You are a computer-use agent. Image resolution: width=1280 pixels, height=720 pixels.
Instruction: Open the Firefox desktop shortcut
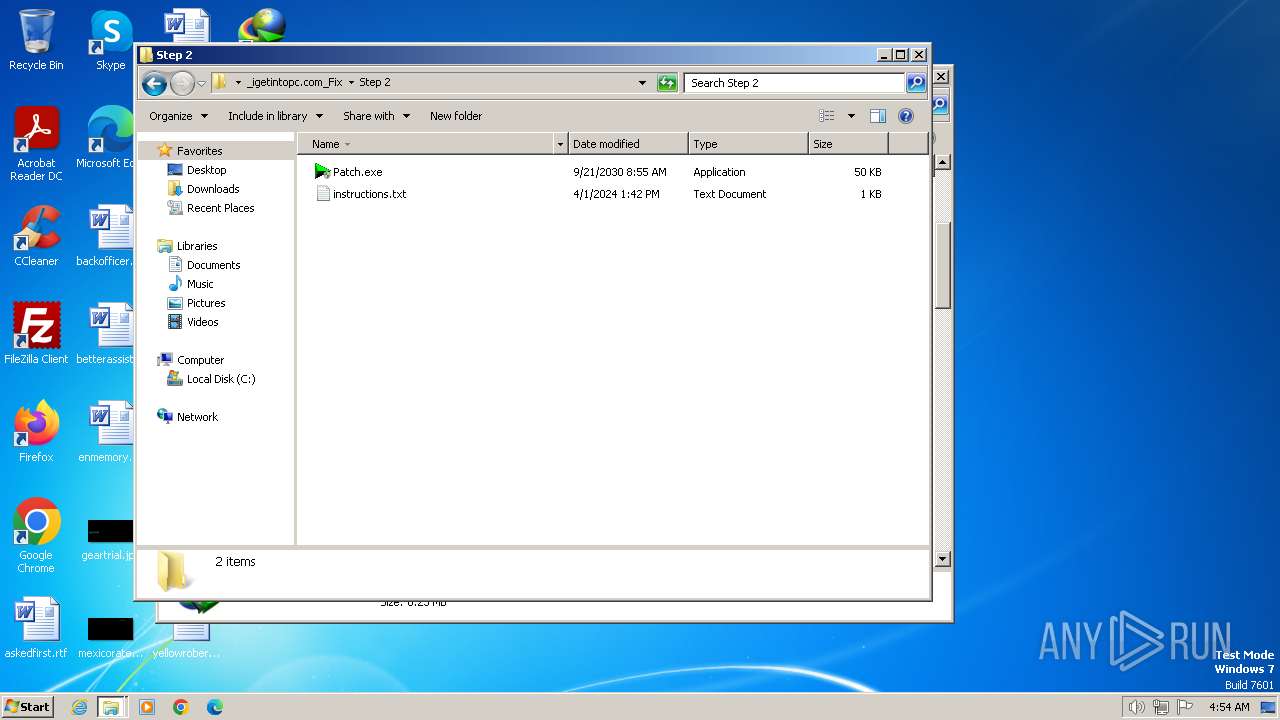(x=36, y=432)
